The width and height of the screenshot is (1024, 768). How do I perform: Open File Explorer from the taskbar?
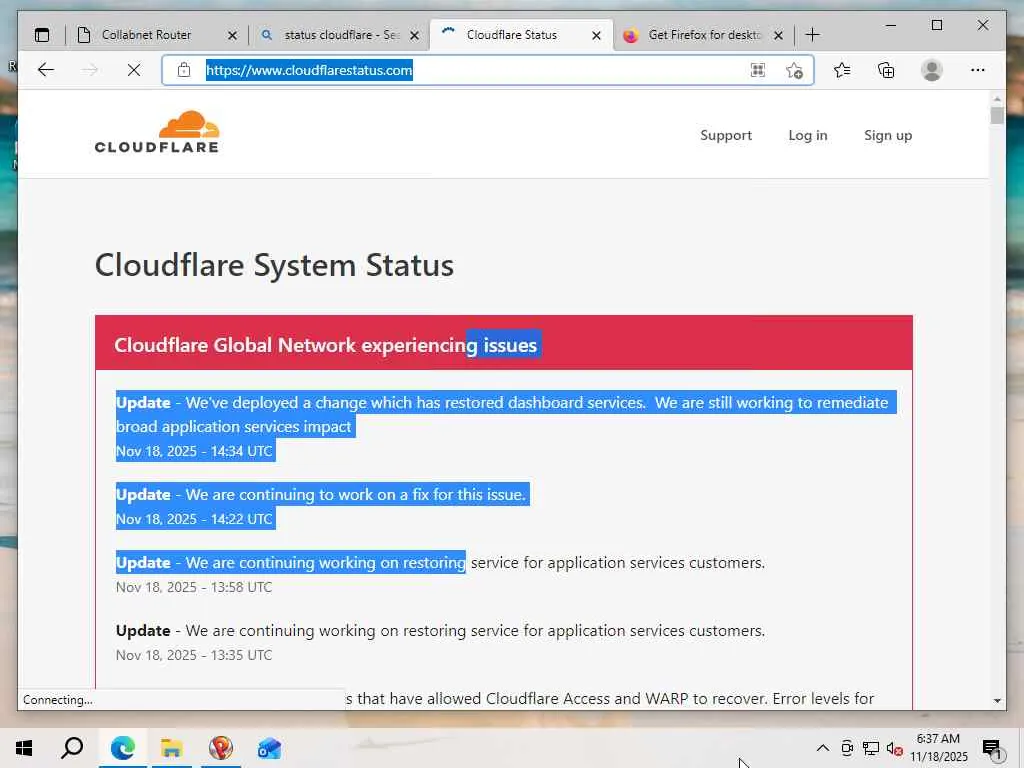(172, 748)
